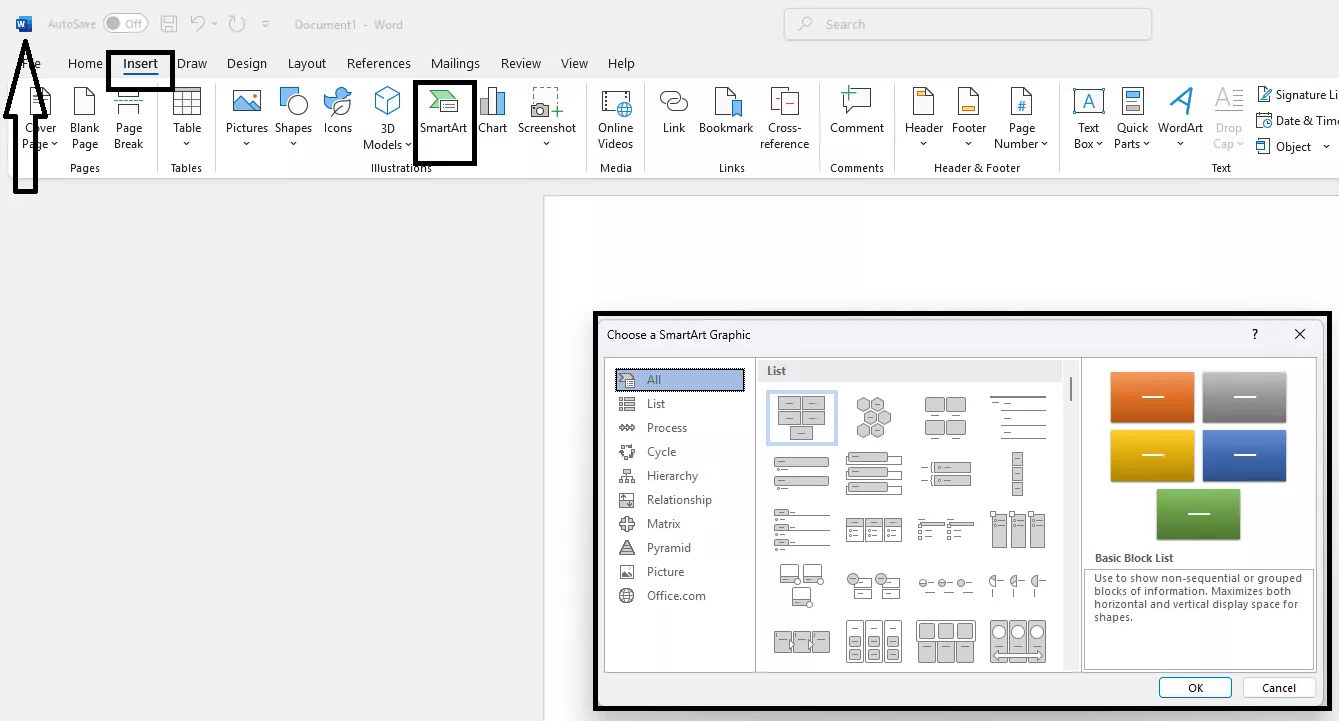The height and width of the screenshot is (721, 1339).
Task: Click the blue block in the preview
Action: coord(1244,456)
